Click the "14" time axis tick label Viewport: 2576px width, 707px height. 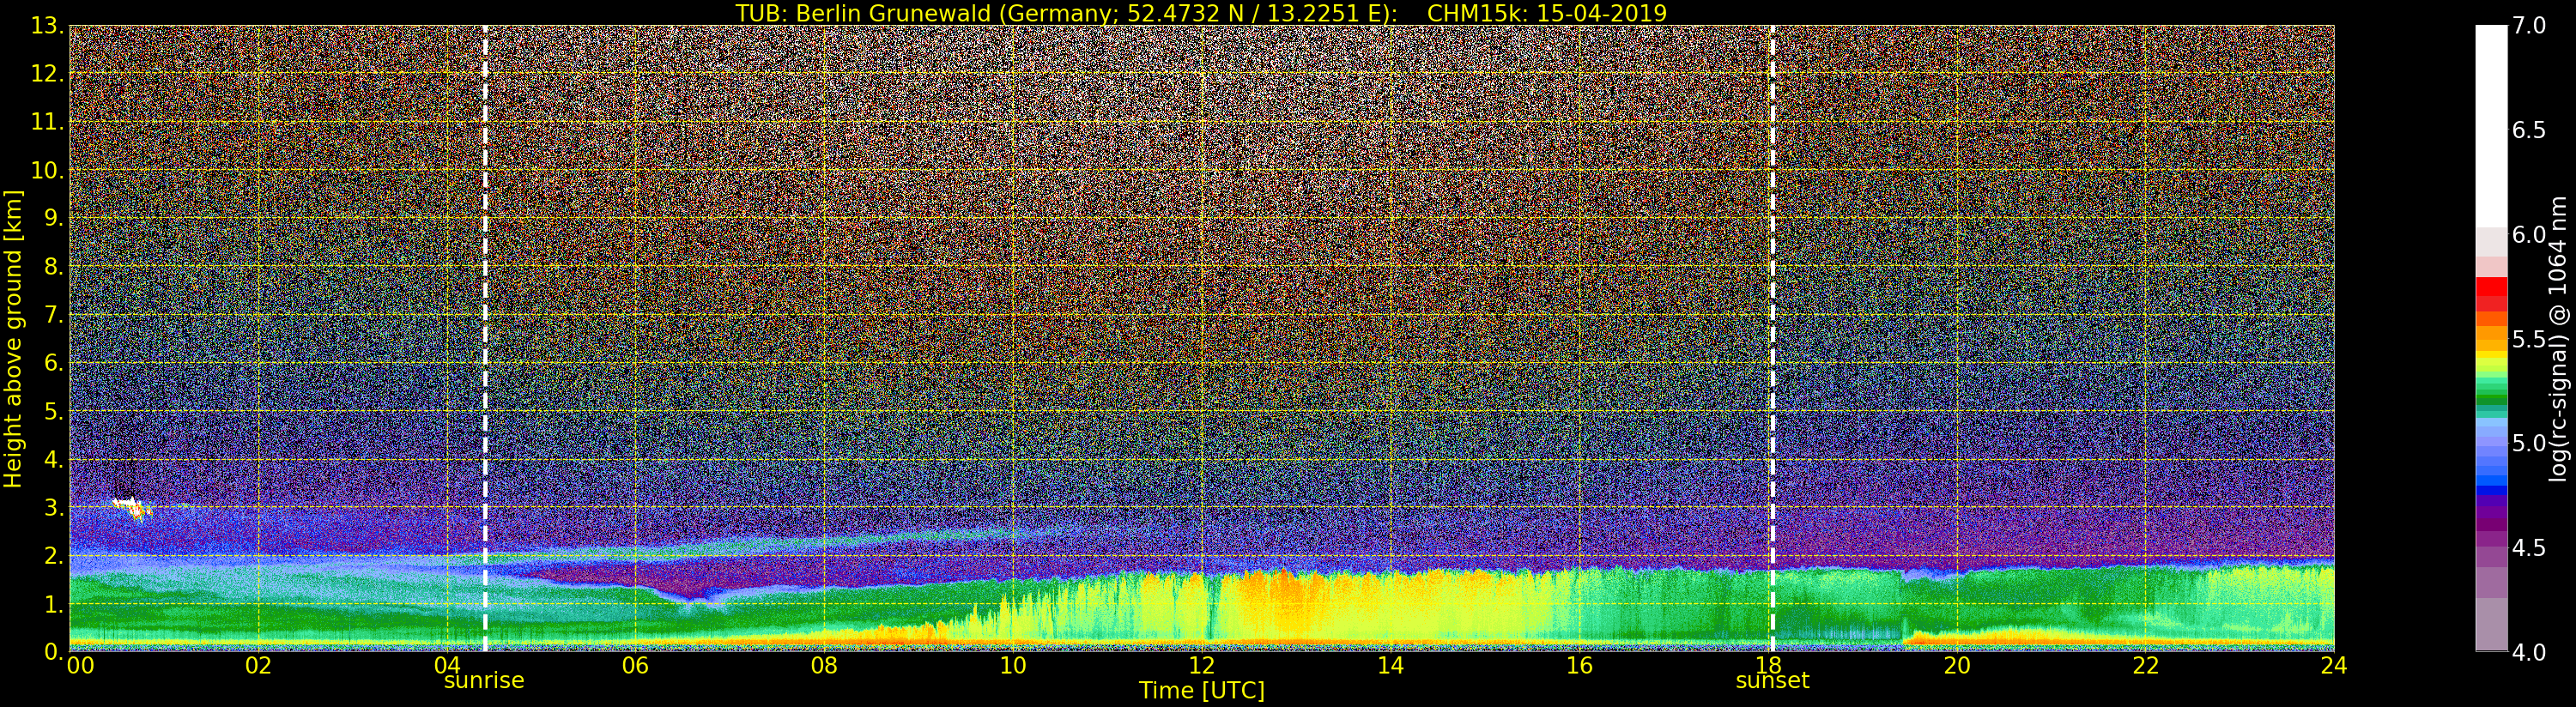[1390, 665]
